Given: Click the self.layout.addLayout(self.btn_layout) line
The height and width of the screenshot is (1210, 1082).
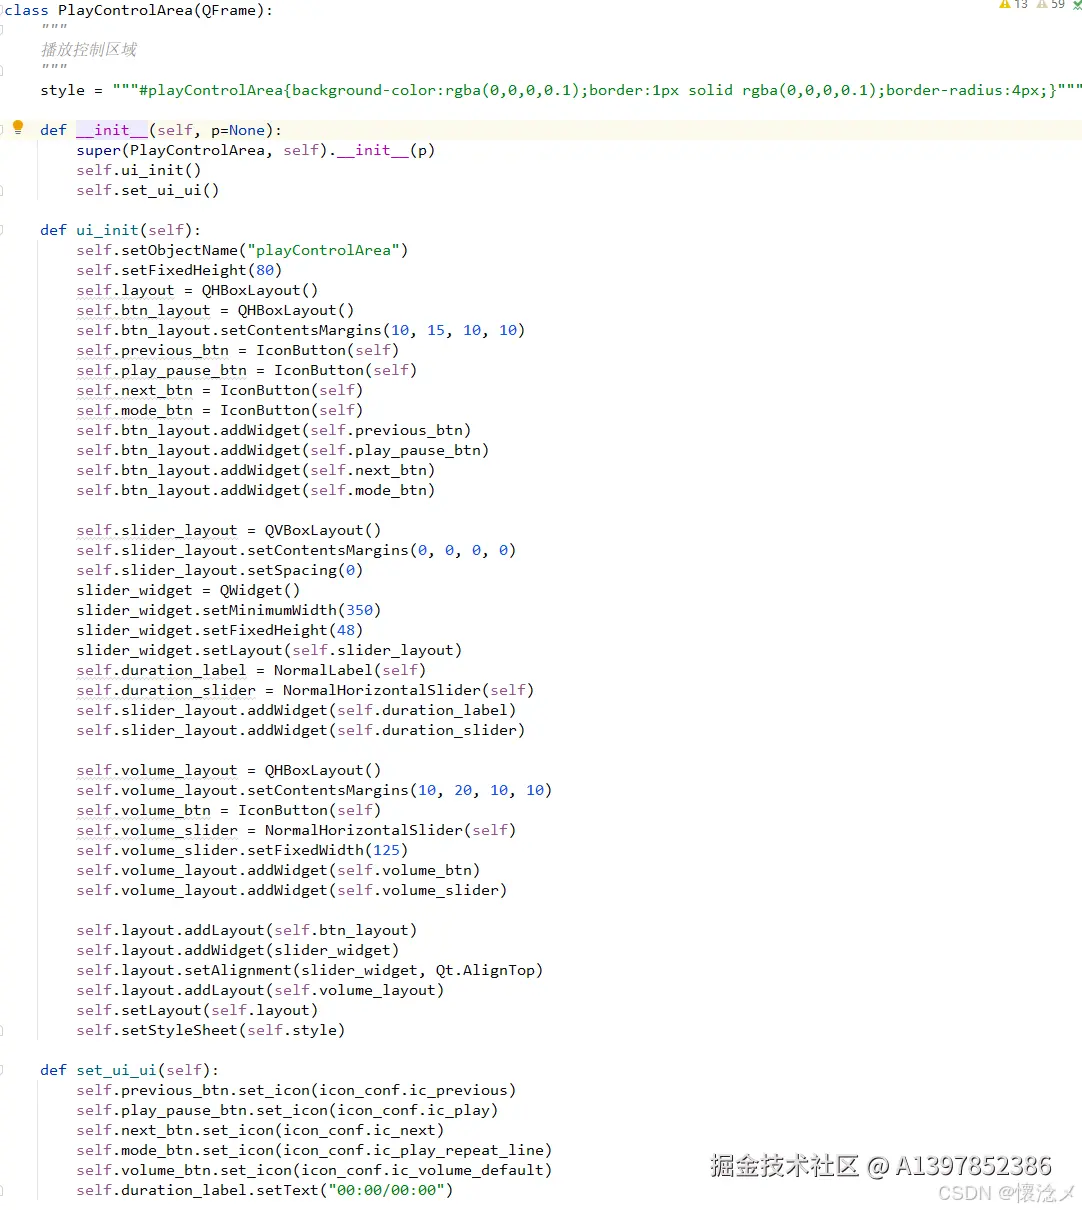Looking at the screenshot, I should click(247, 930).
